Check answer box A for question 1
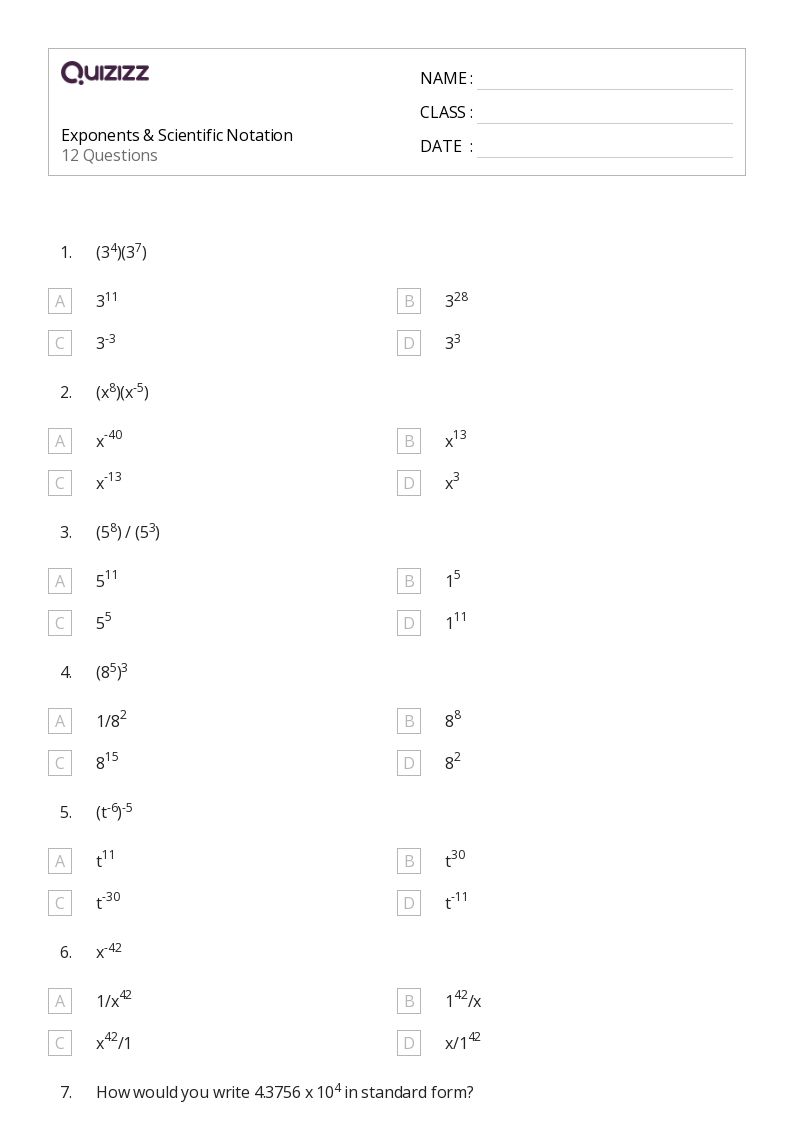This screenshot has height=1123, width=794. tap(60, 301)
